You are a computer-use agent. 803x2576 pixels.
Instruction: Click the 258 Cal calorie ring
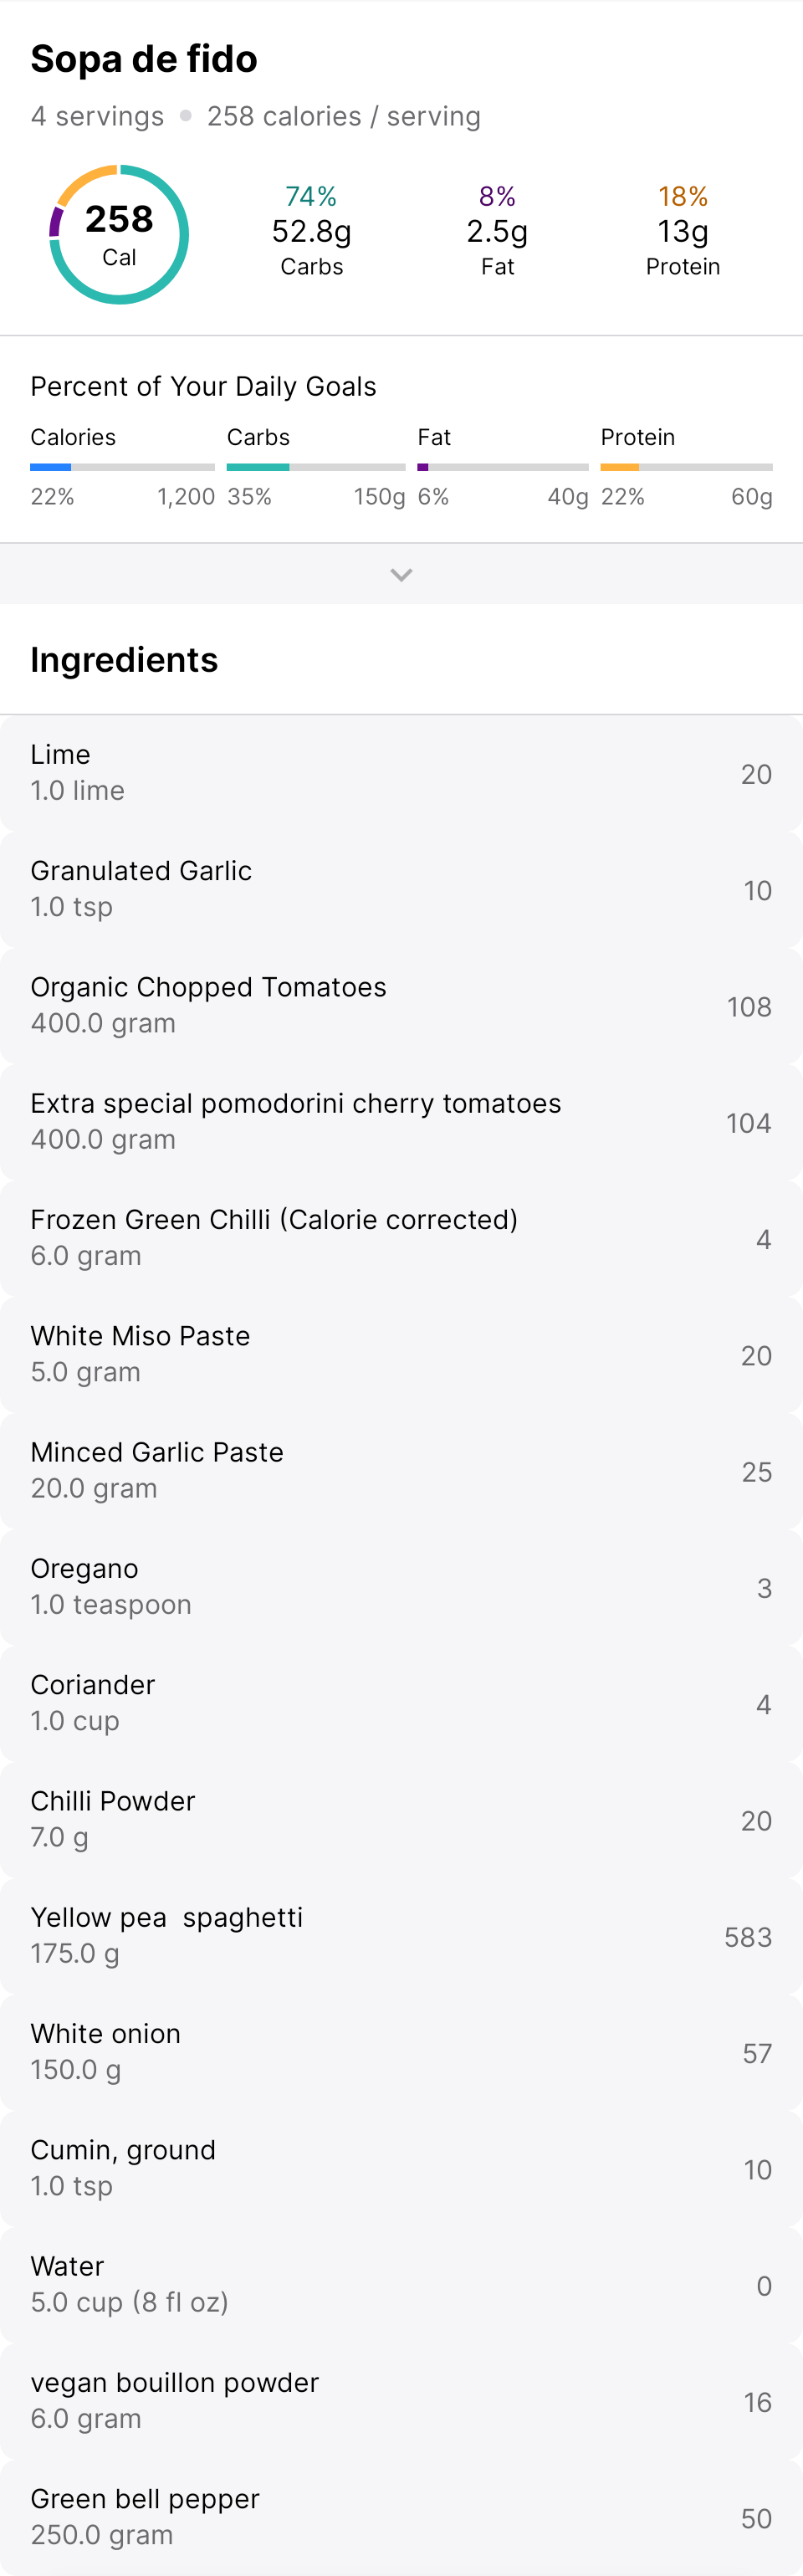pos(119,235)
